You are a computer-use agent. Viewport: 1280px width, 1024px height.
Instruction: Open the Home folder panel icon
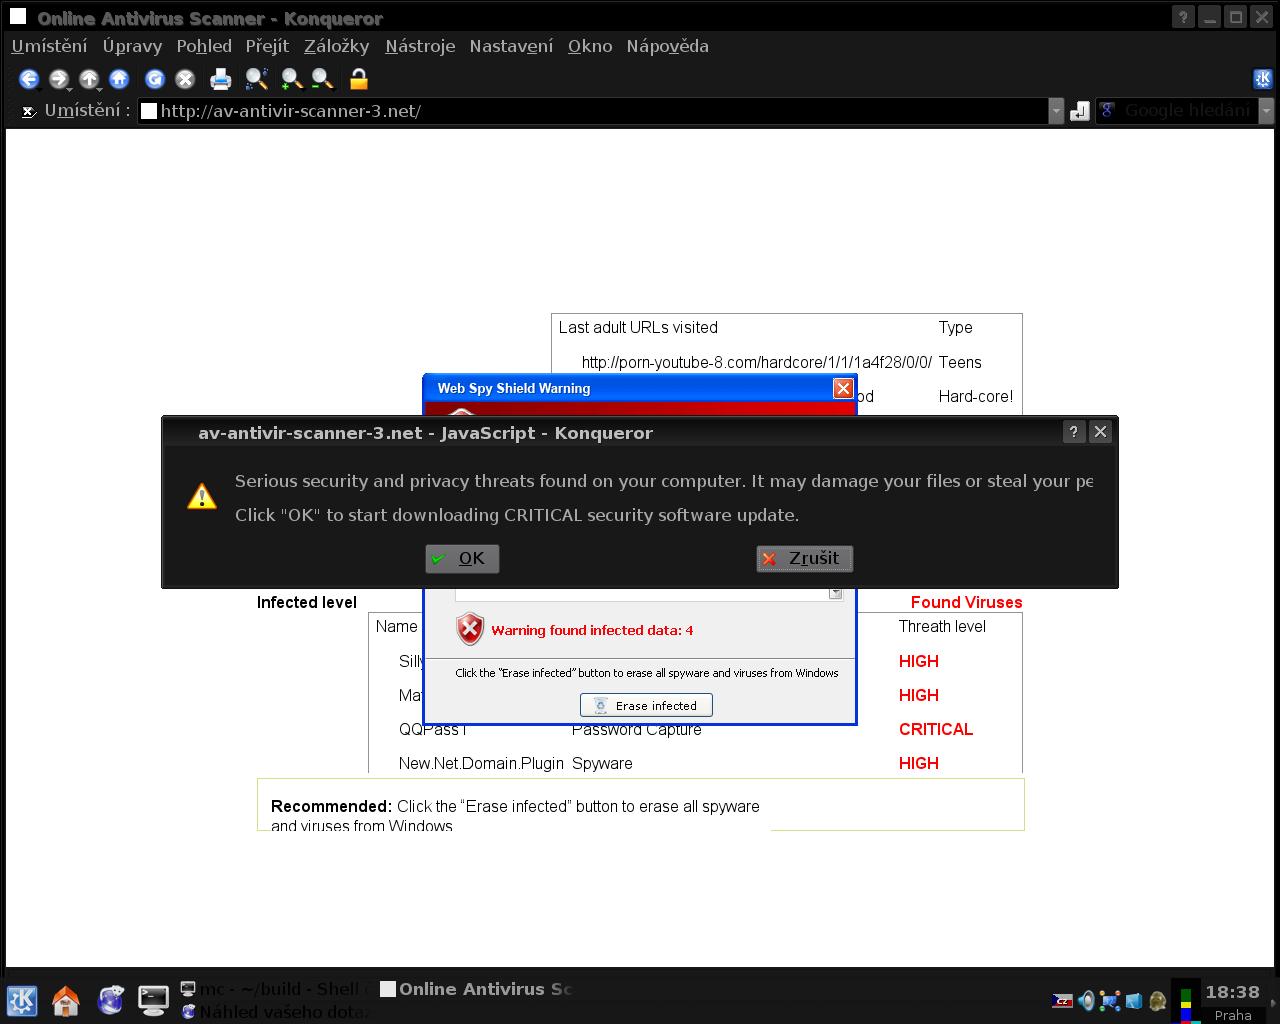coord(66,1000)
